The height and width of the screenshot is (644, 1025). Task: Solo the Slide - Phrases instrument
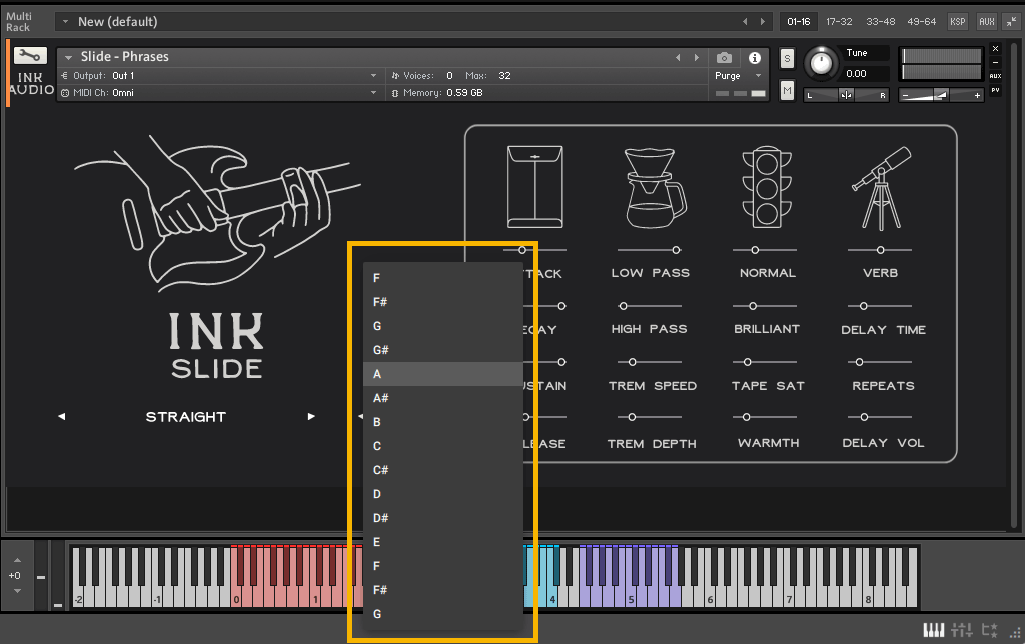coord(787,58)
